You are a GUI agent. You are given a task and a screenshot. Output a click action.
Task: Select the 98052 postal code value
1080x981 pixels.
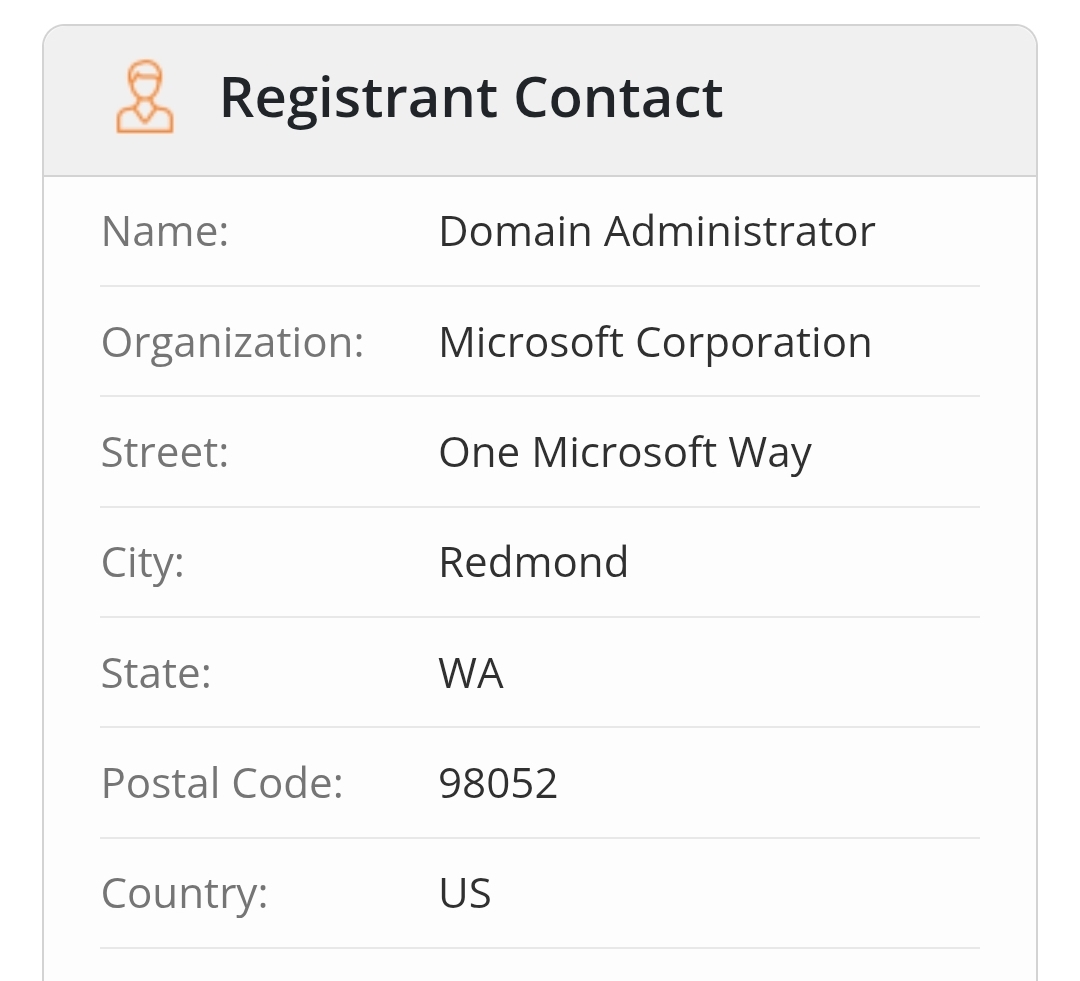(x=498, y=784)
